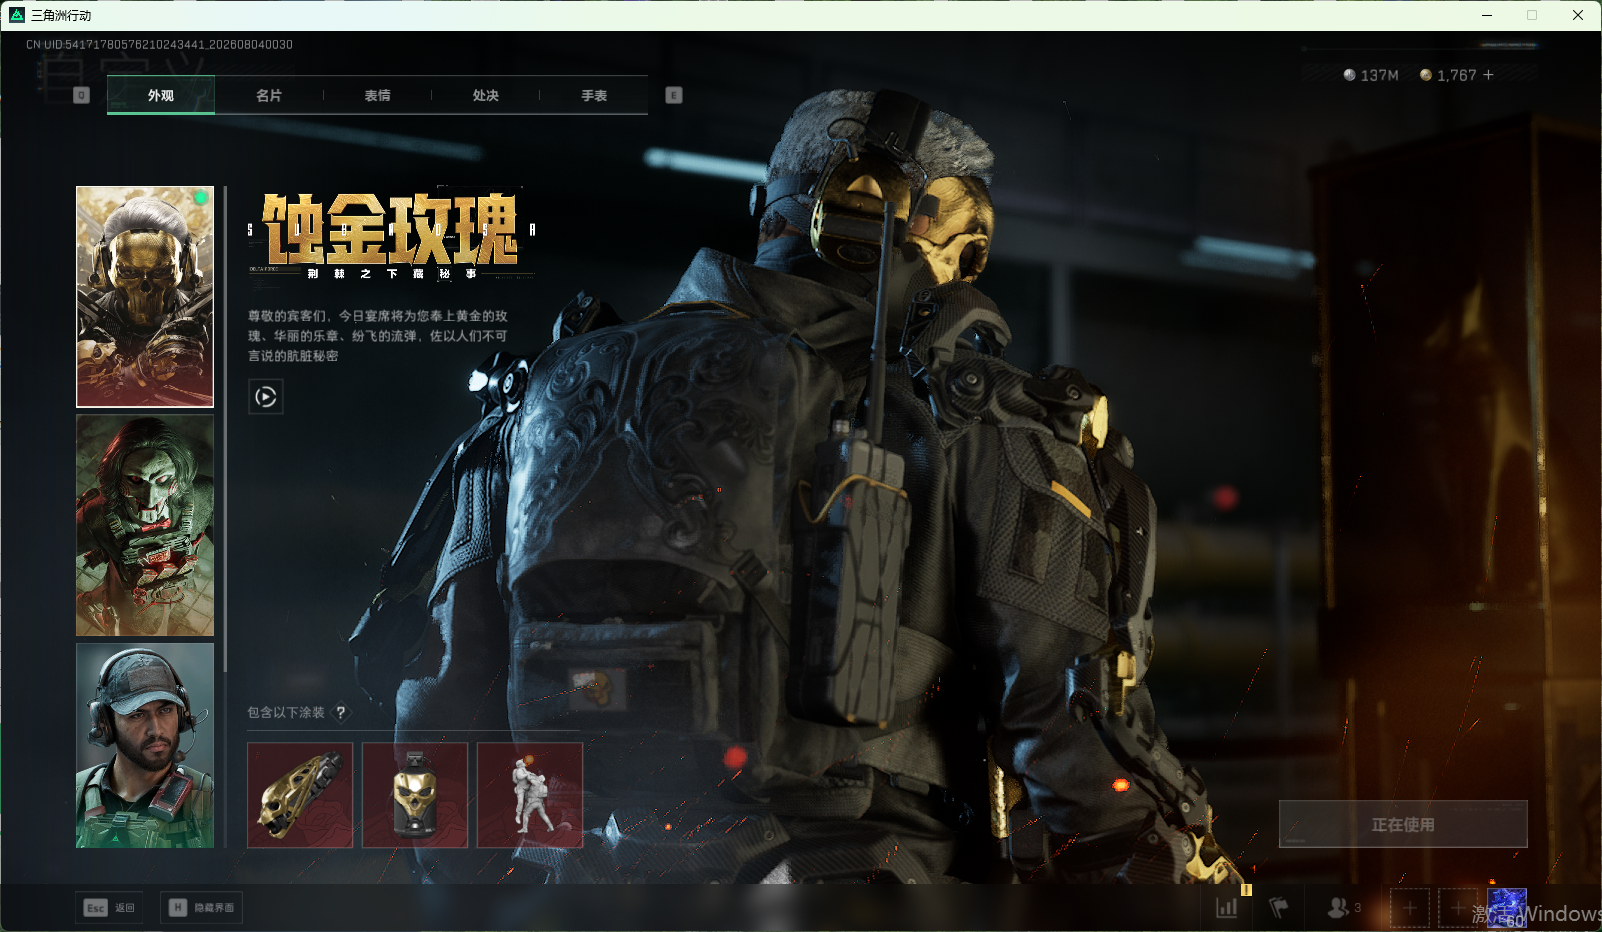Close the 三角洲行动 window

[1578, 15]
